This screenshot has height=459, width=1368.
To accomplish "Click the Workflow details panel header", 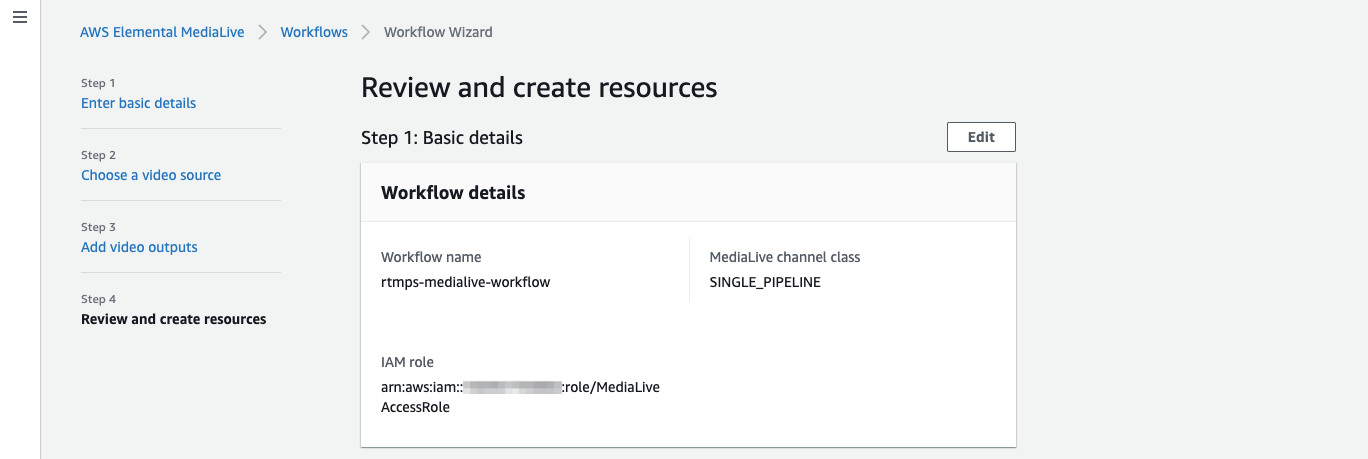I will (x=688, y=192).
